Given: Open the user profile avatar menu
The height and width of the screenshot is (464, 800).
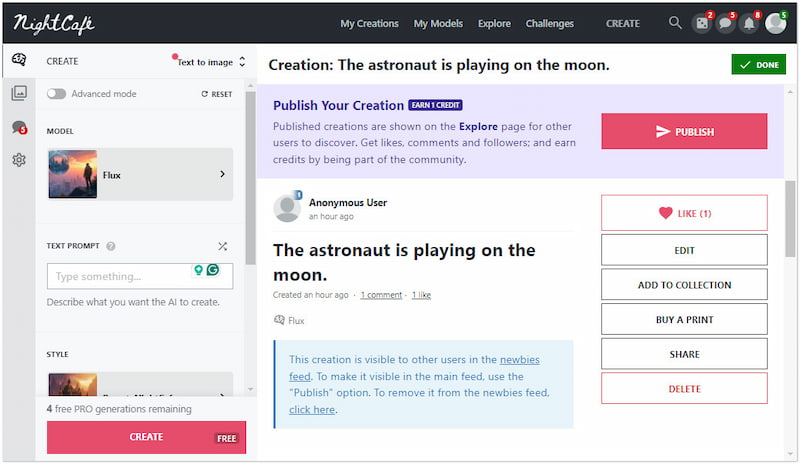Looking at the screenshot, I should pos(775,23).
